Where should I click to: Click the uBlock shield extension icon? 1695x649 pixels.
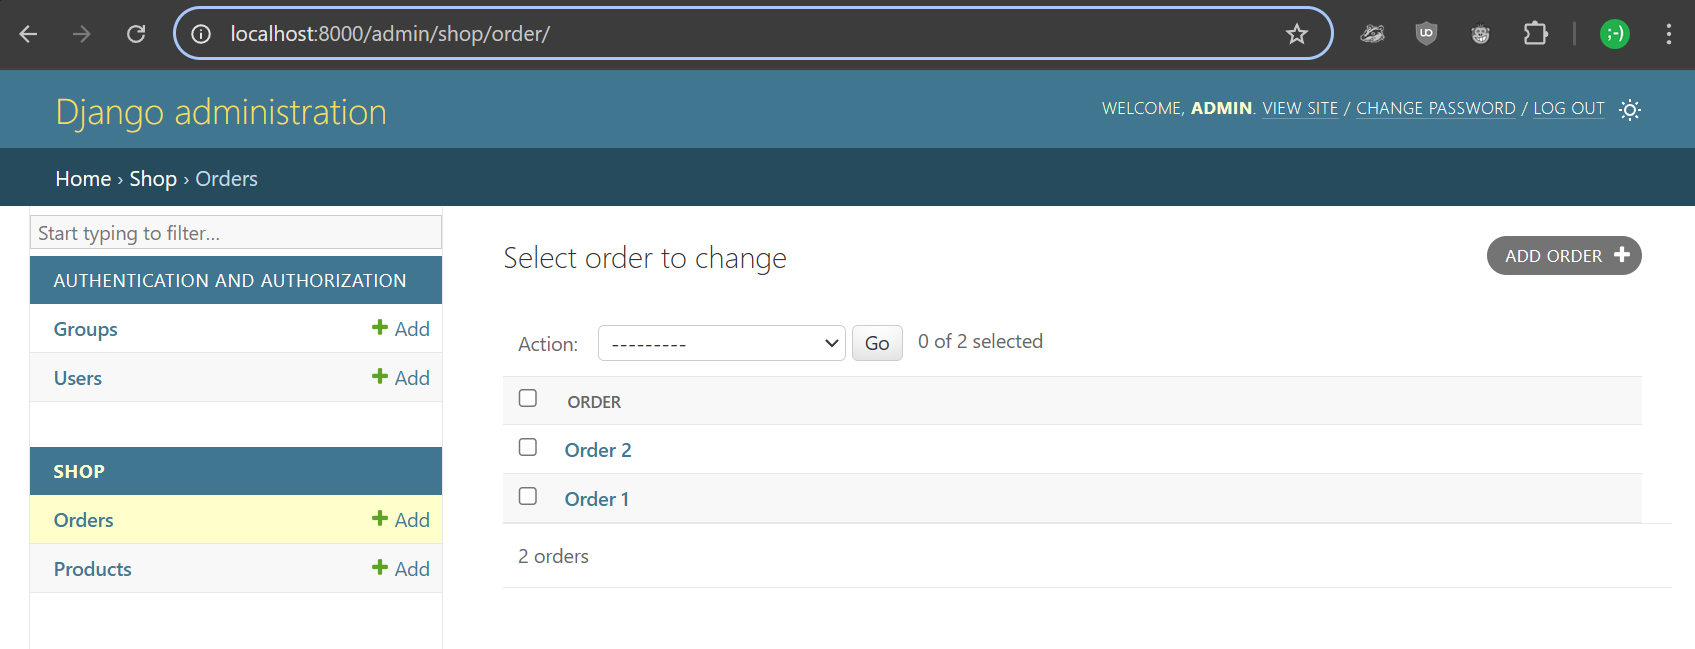pyautogui.click(x=1426, y=34)
